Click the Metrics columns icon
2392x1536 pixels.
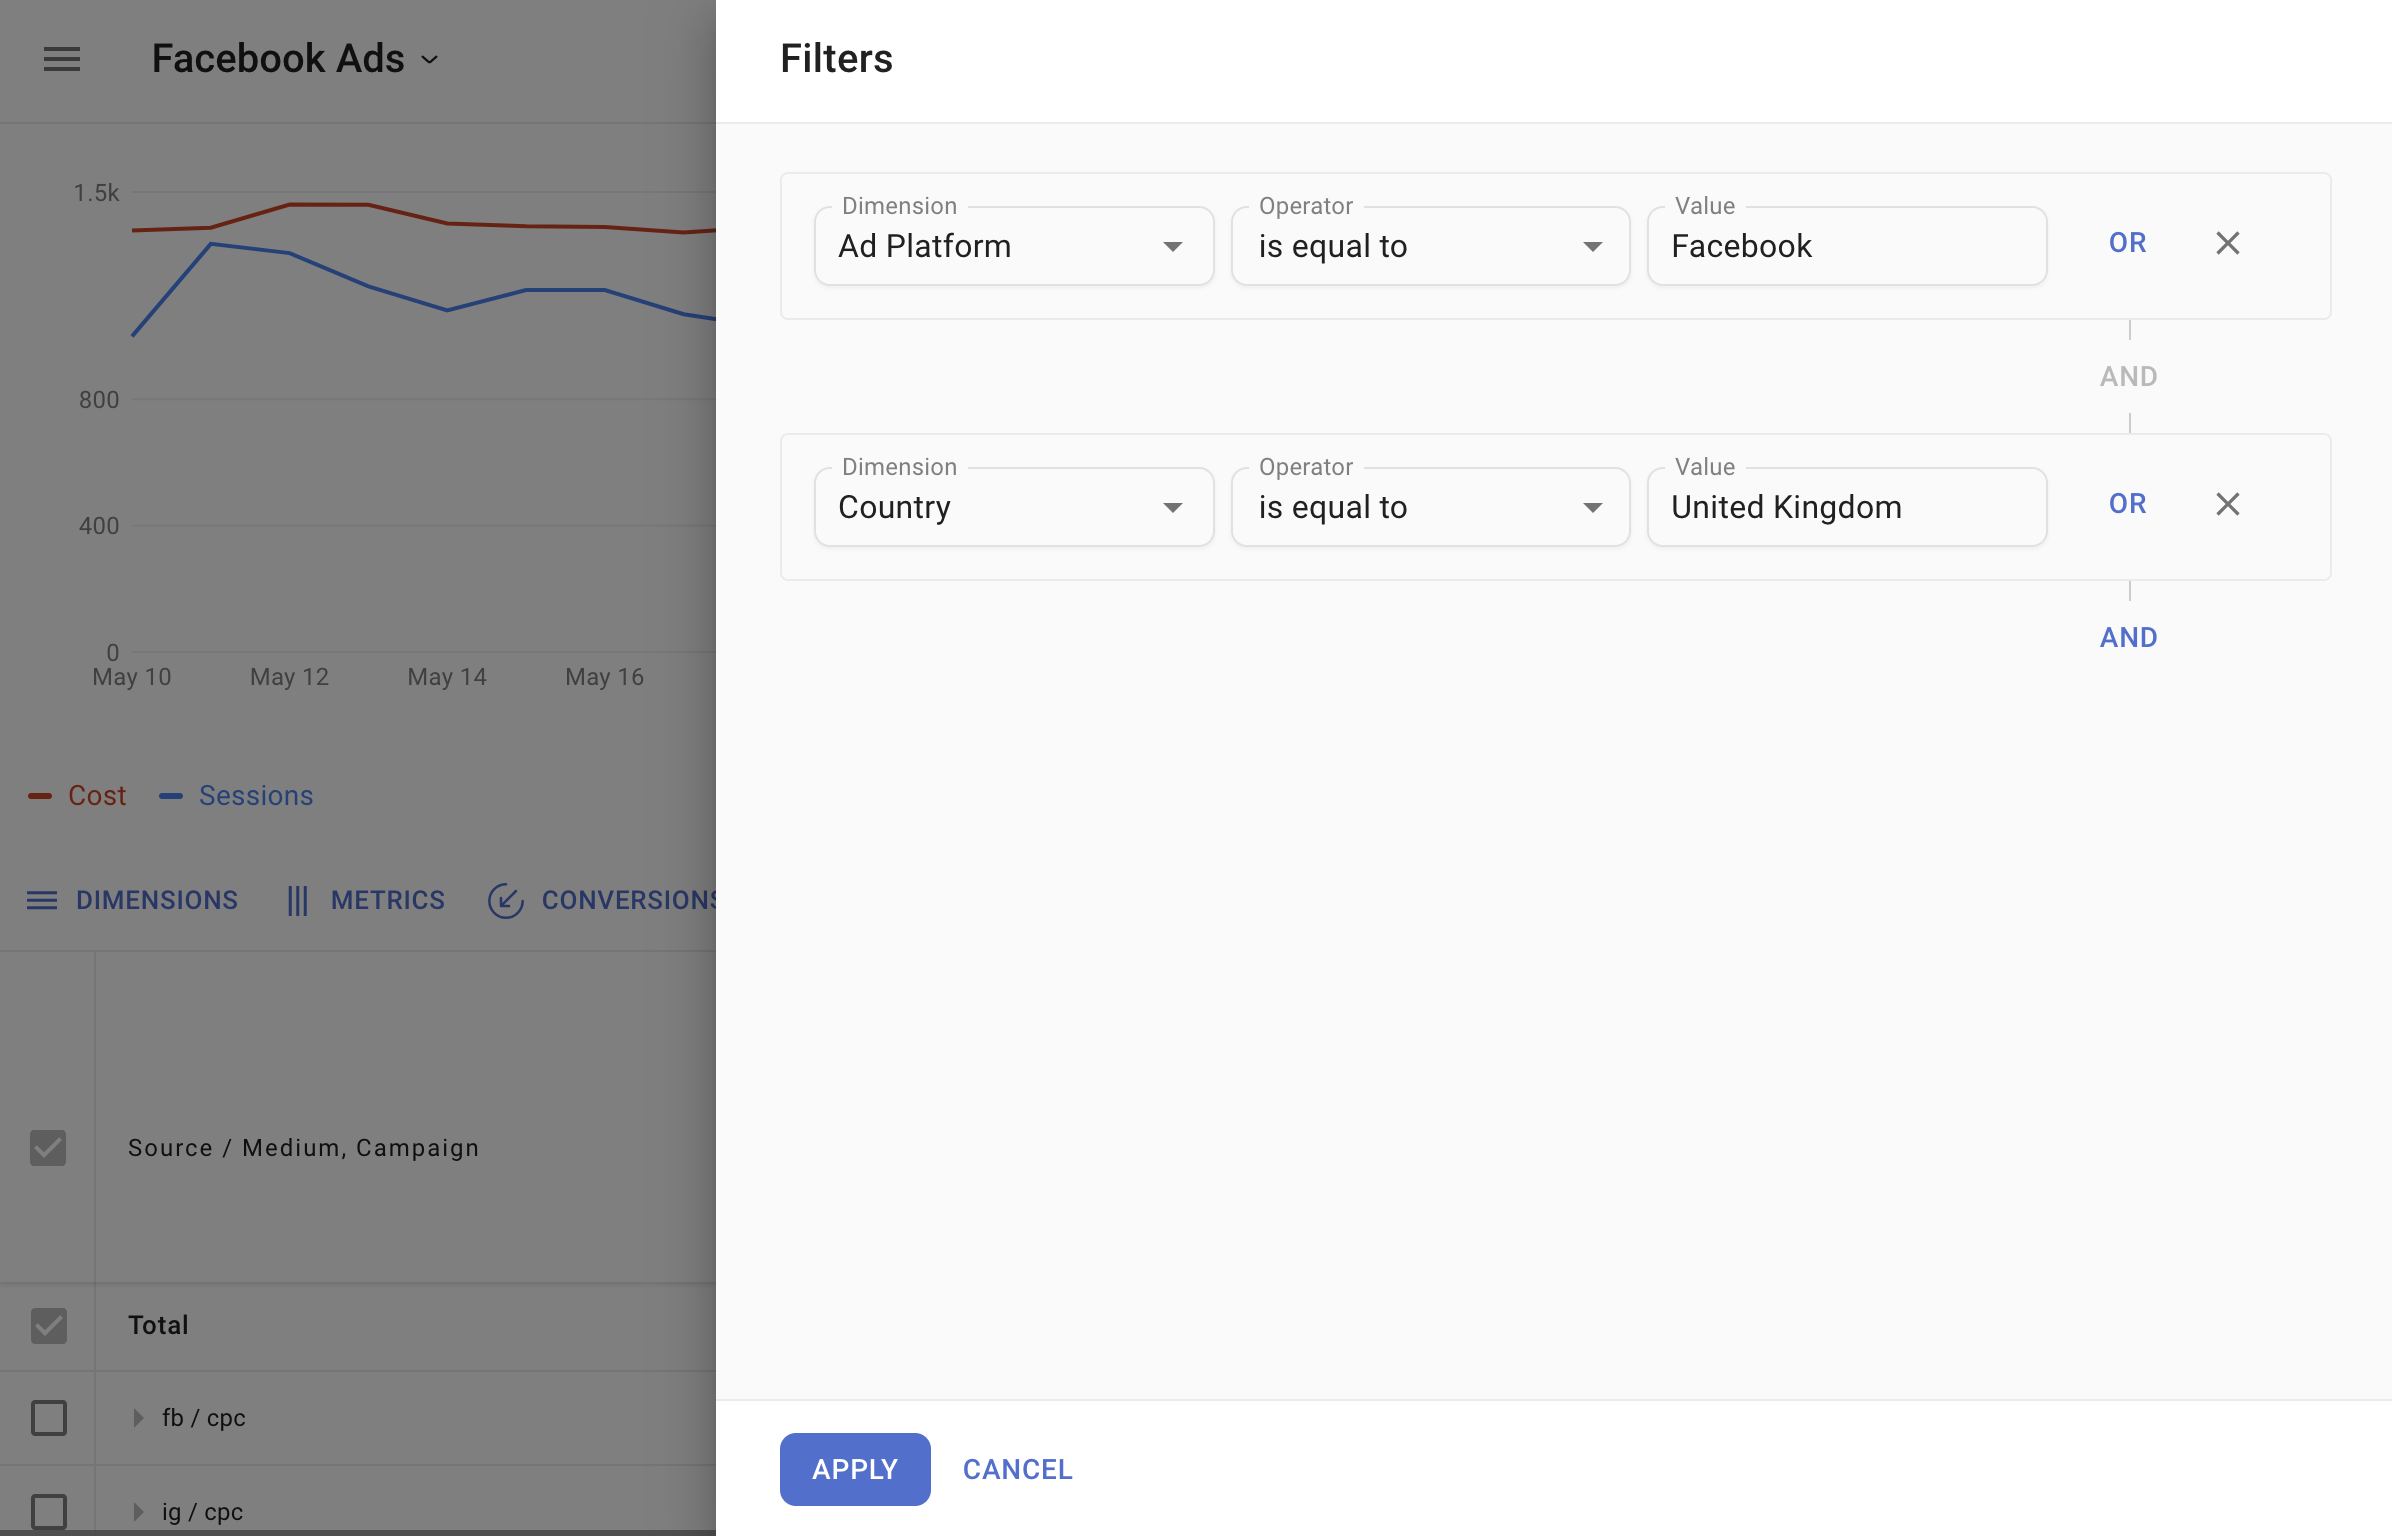[x=297, y=900]
